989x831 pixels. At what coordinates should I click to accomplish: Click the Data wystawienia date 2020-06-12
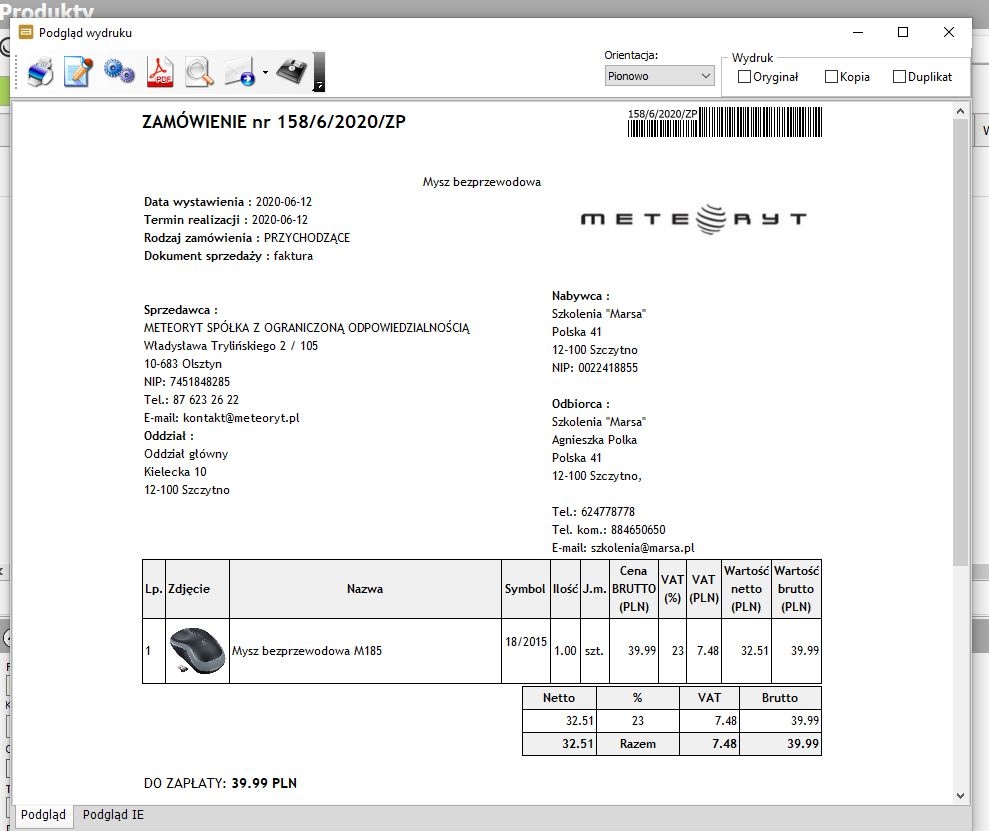click(284, 202)
